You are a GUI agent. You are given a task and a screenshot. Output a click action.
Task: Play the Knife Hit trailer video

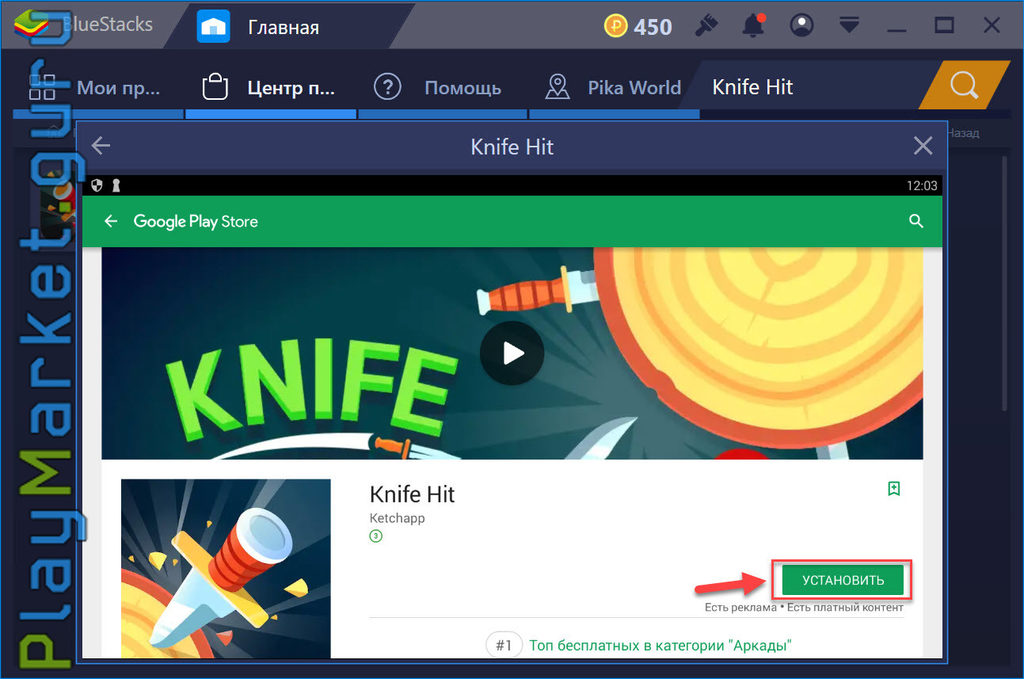(x=512, y=353)
